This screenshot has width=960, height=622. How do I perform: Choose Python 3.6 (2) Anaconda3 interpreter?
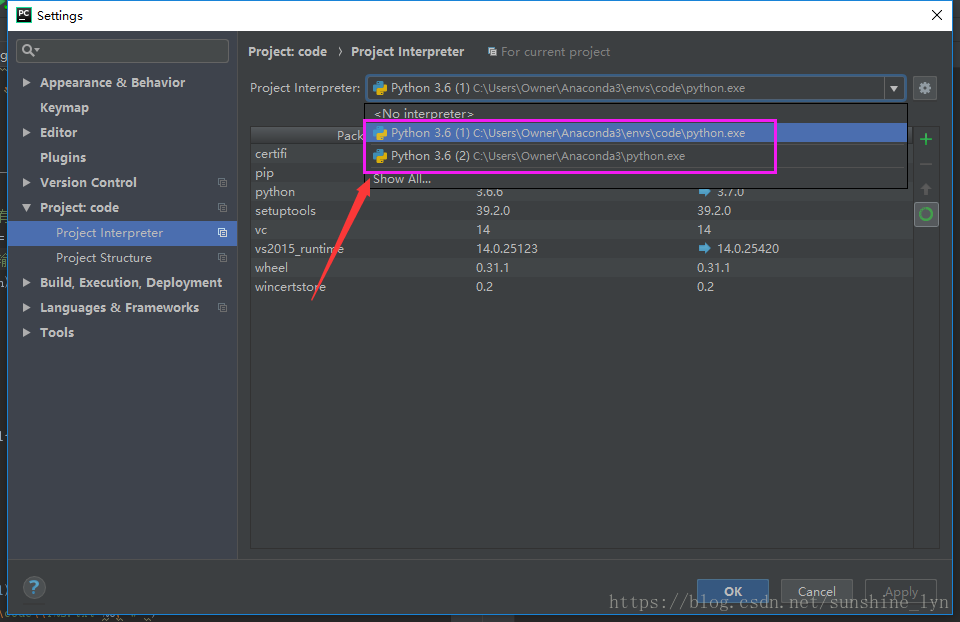click(x=636, y=156)
